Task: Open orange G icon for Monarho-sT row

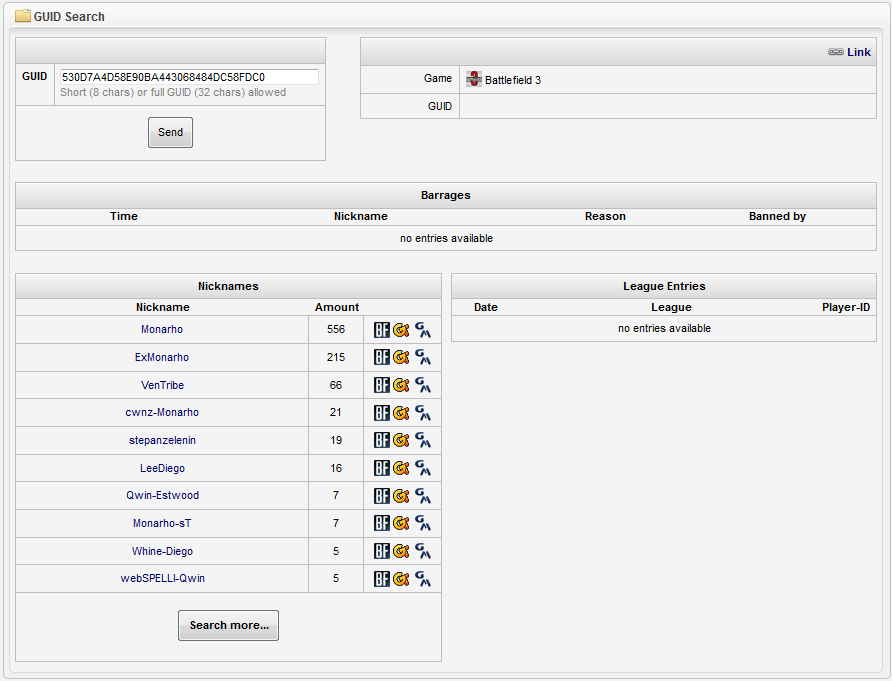Action: coord(401,523)
